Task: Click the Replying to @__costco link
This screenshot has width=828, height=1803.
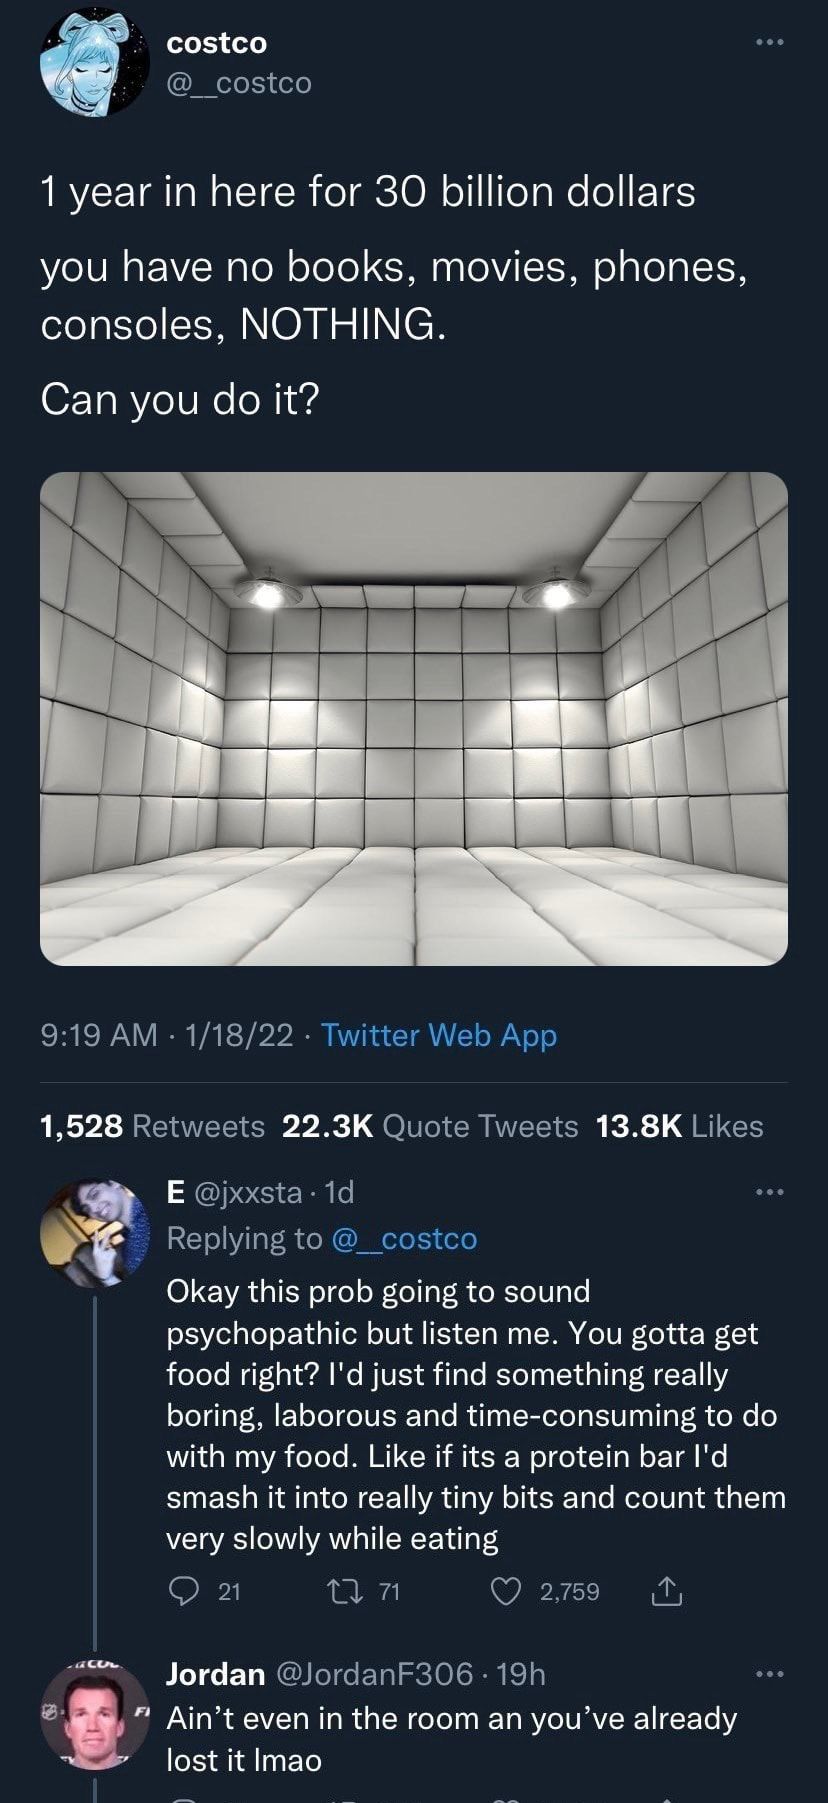Action: [404, 1238]
